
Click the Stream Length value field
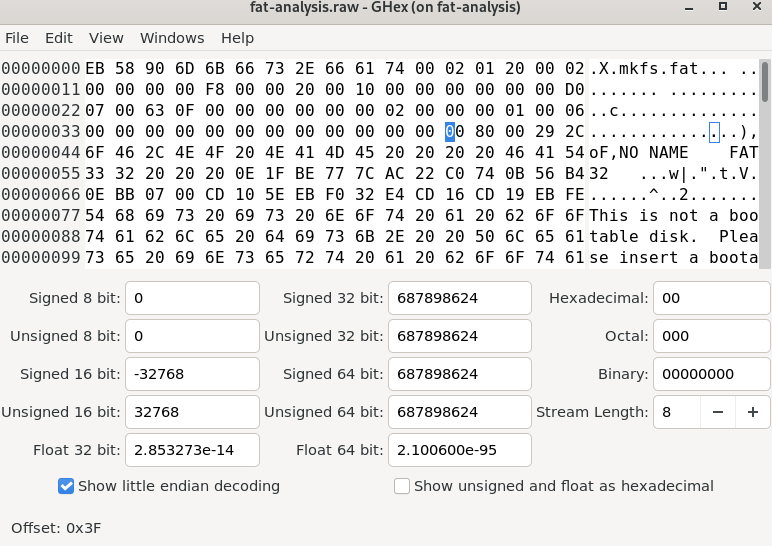tap(677, 412)
